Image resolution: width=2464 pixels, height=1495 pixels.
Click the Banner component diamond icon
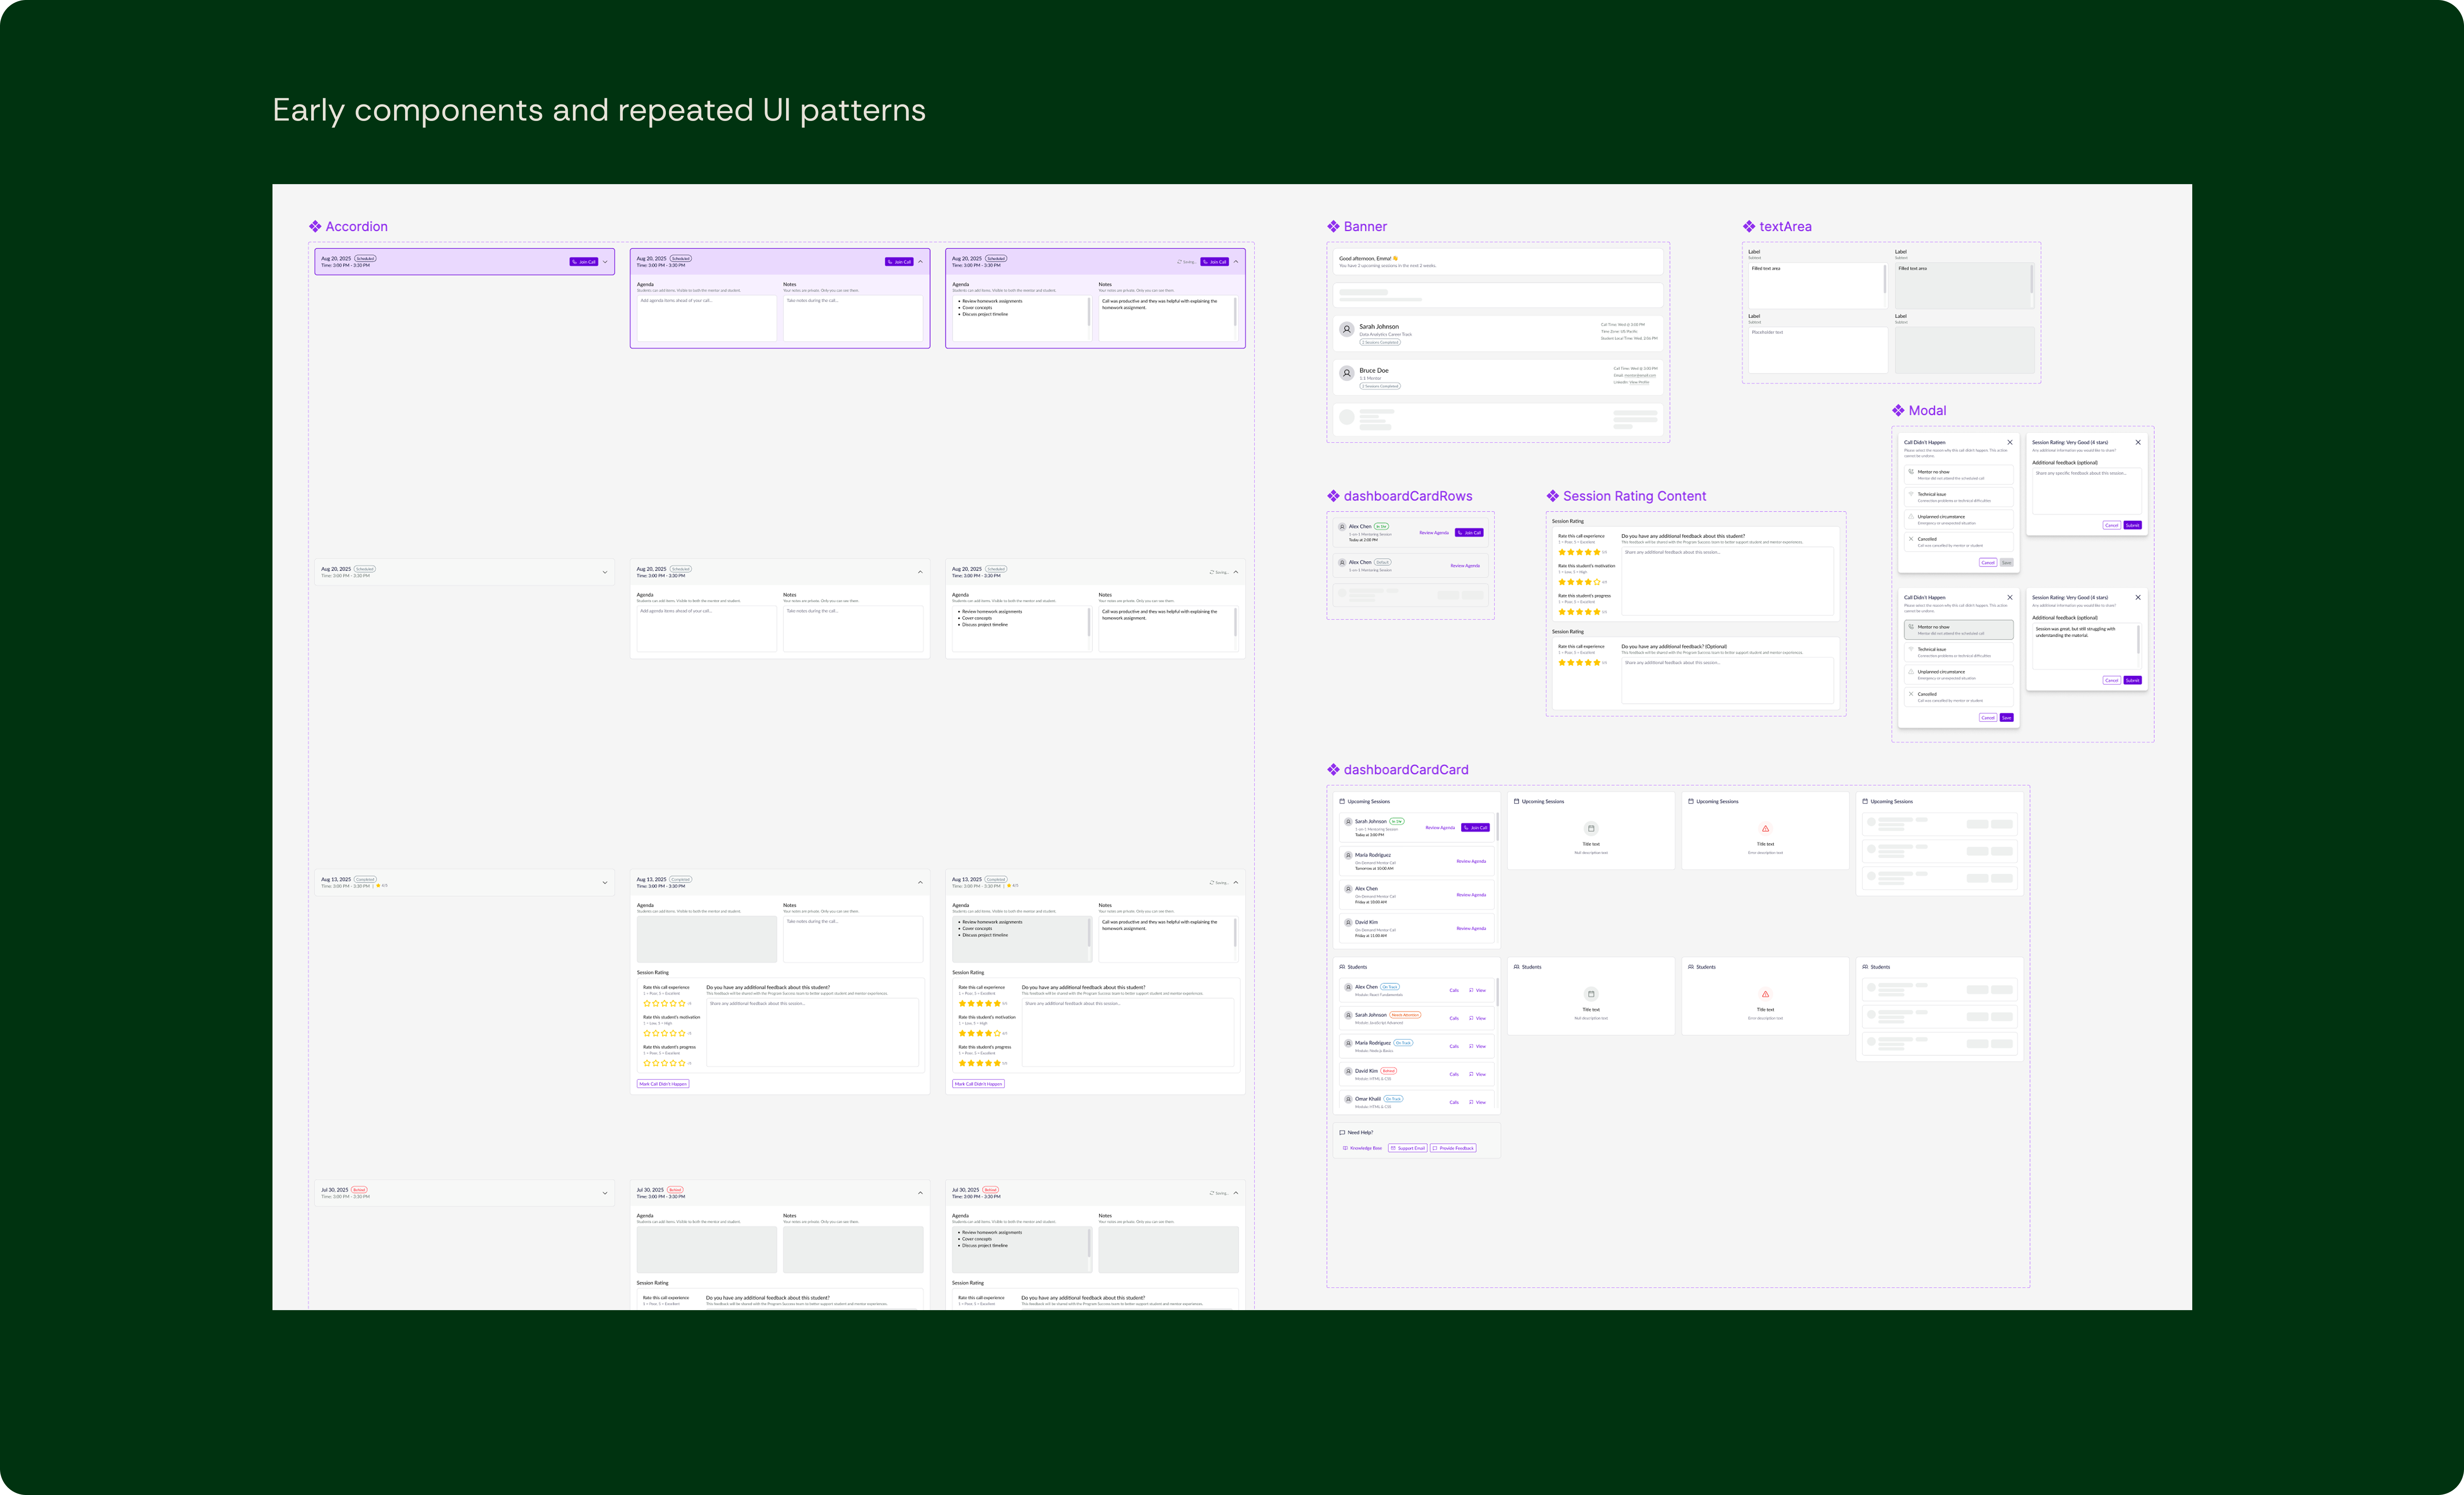(x=1333, y=227)
